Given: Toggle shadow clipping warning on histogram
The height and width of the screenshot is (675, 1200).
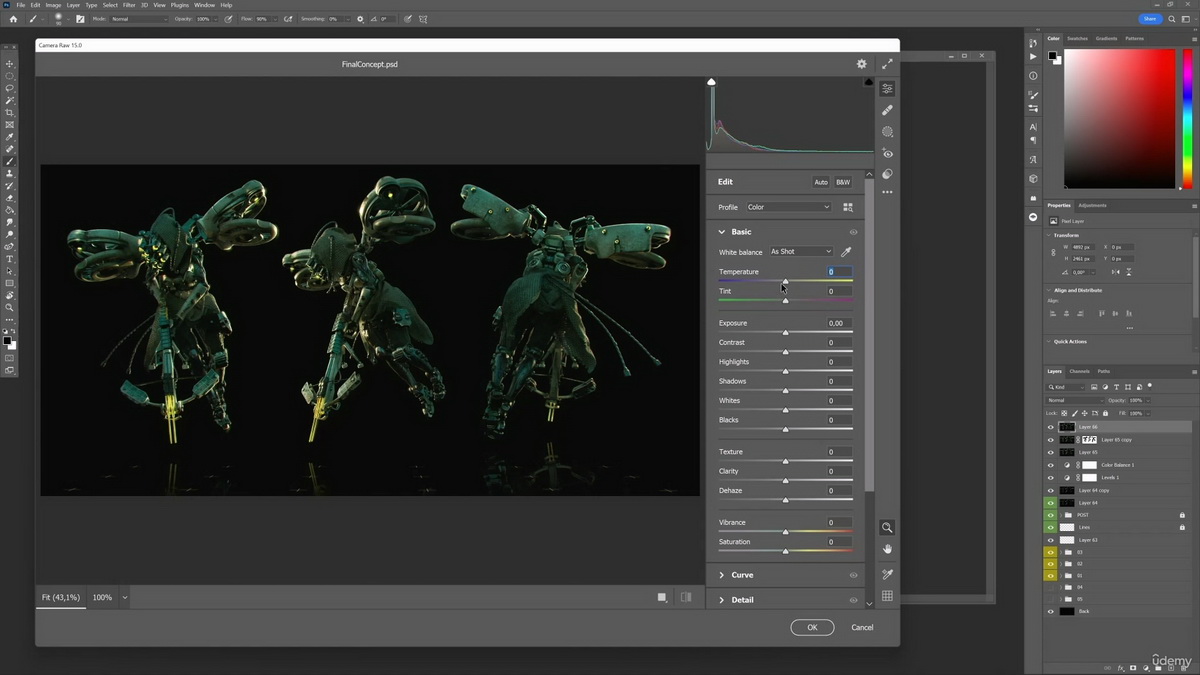Looking at the screenshot, I should point(711,82).
